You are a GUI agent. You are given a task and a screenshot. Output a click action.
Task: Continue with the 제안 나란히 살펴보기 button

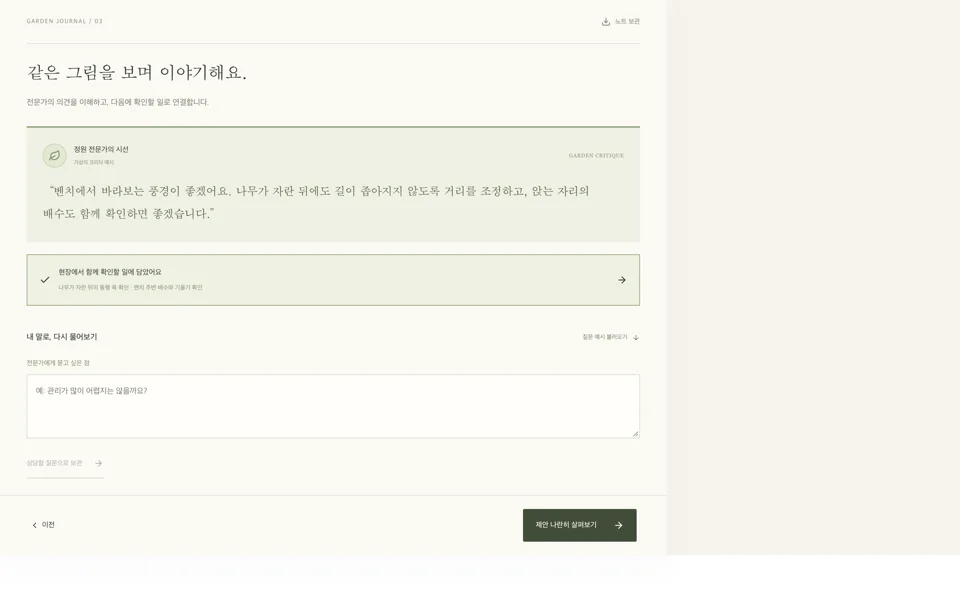[579, 525]
